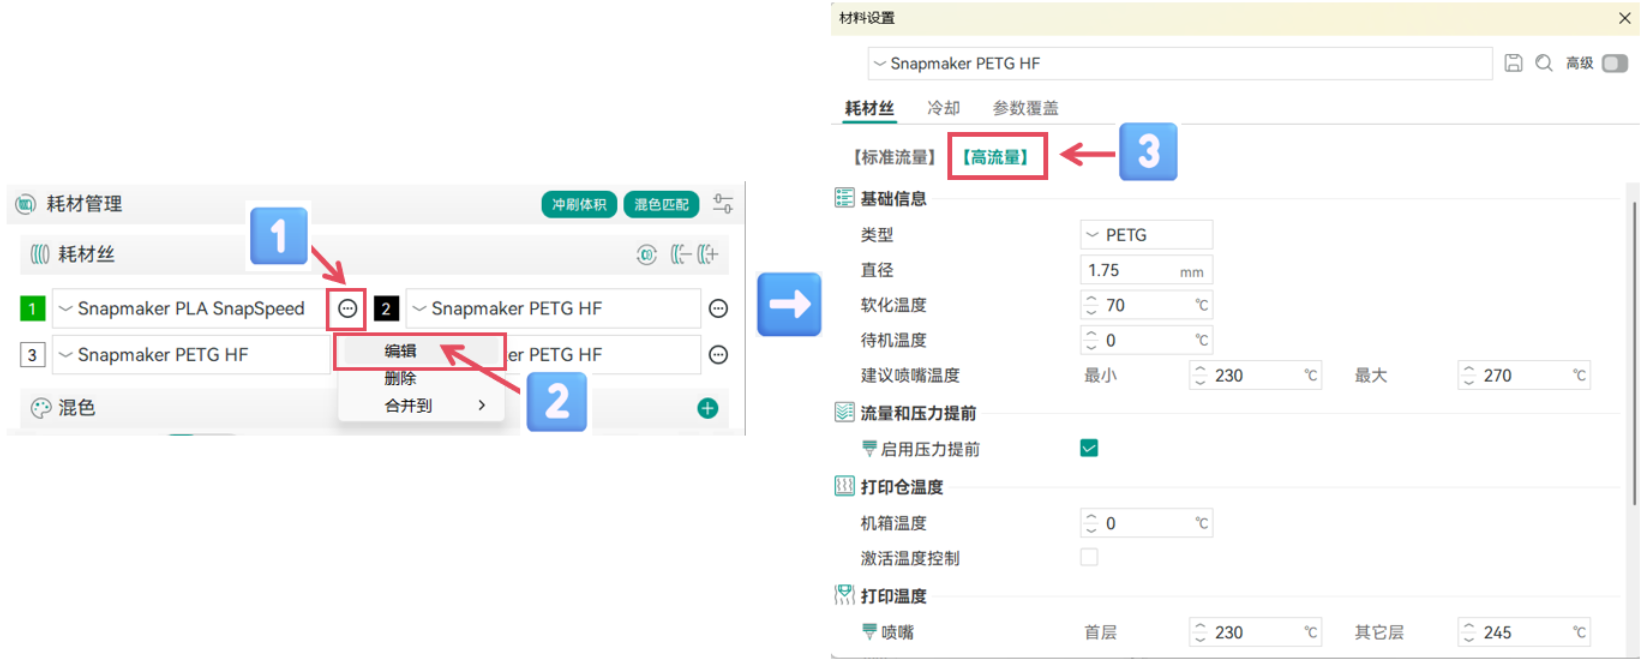Click the 最小 nozzle temperature 230 field

[1255, 376]
